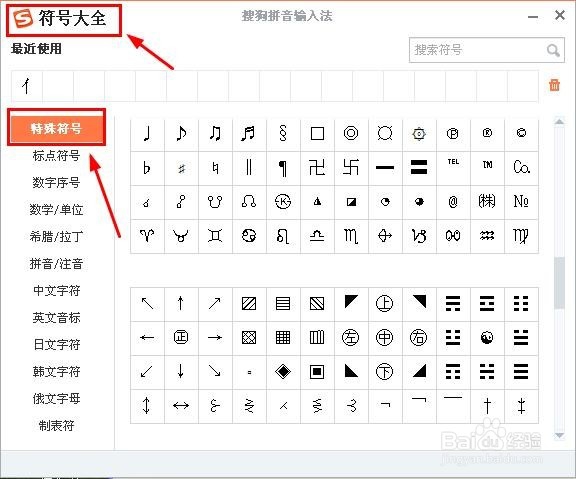Select the Co. symbol
The width and height of the screenshot is (576, 479).
[521, 168]
